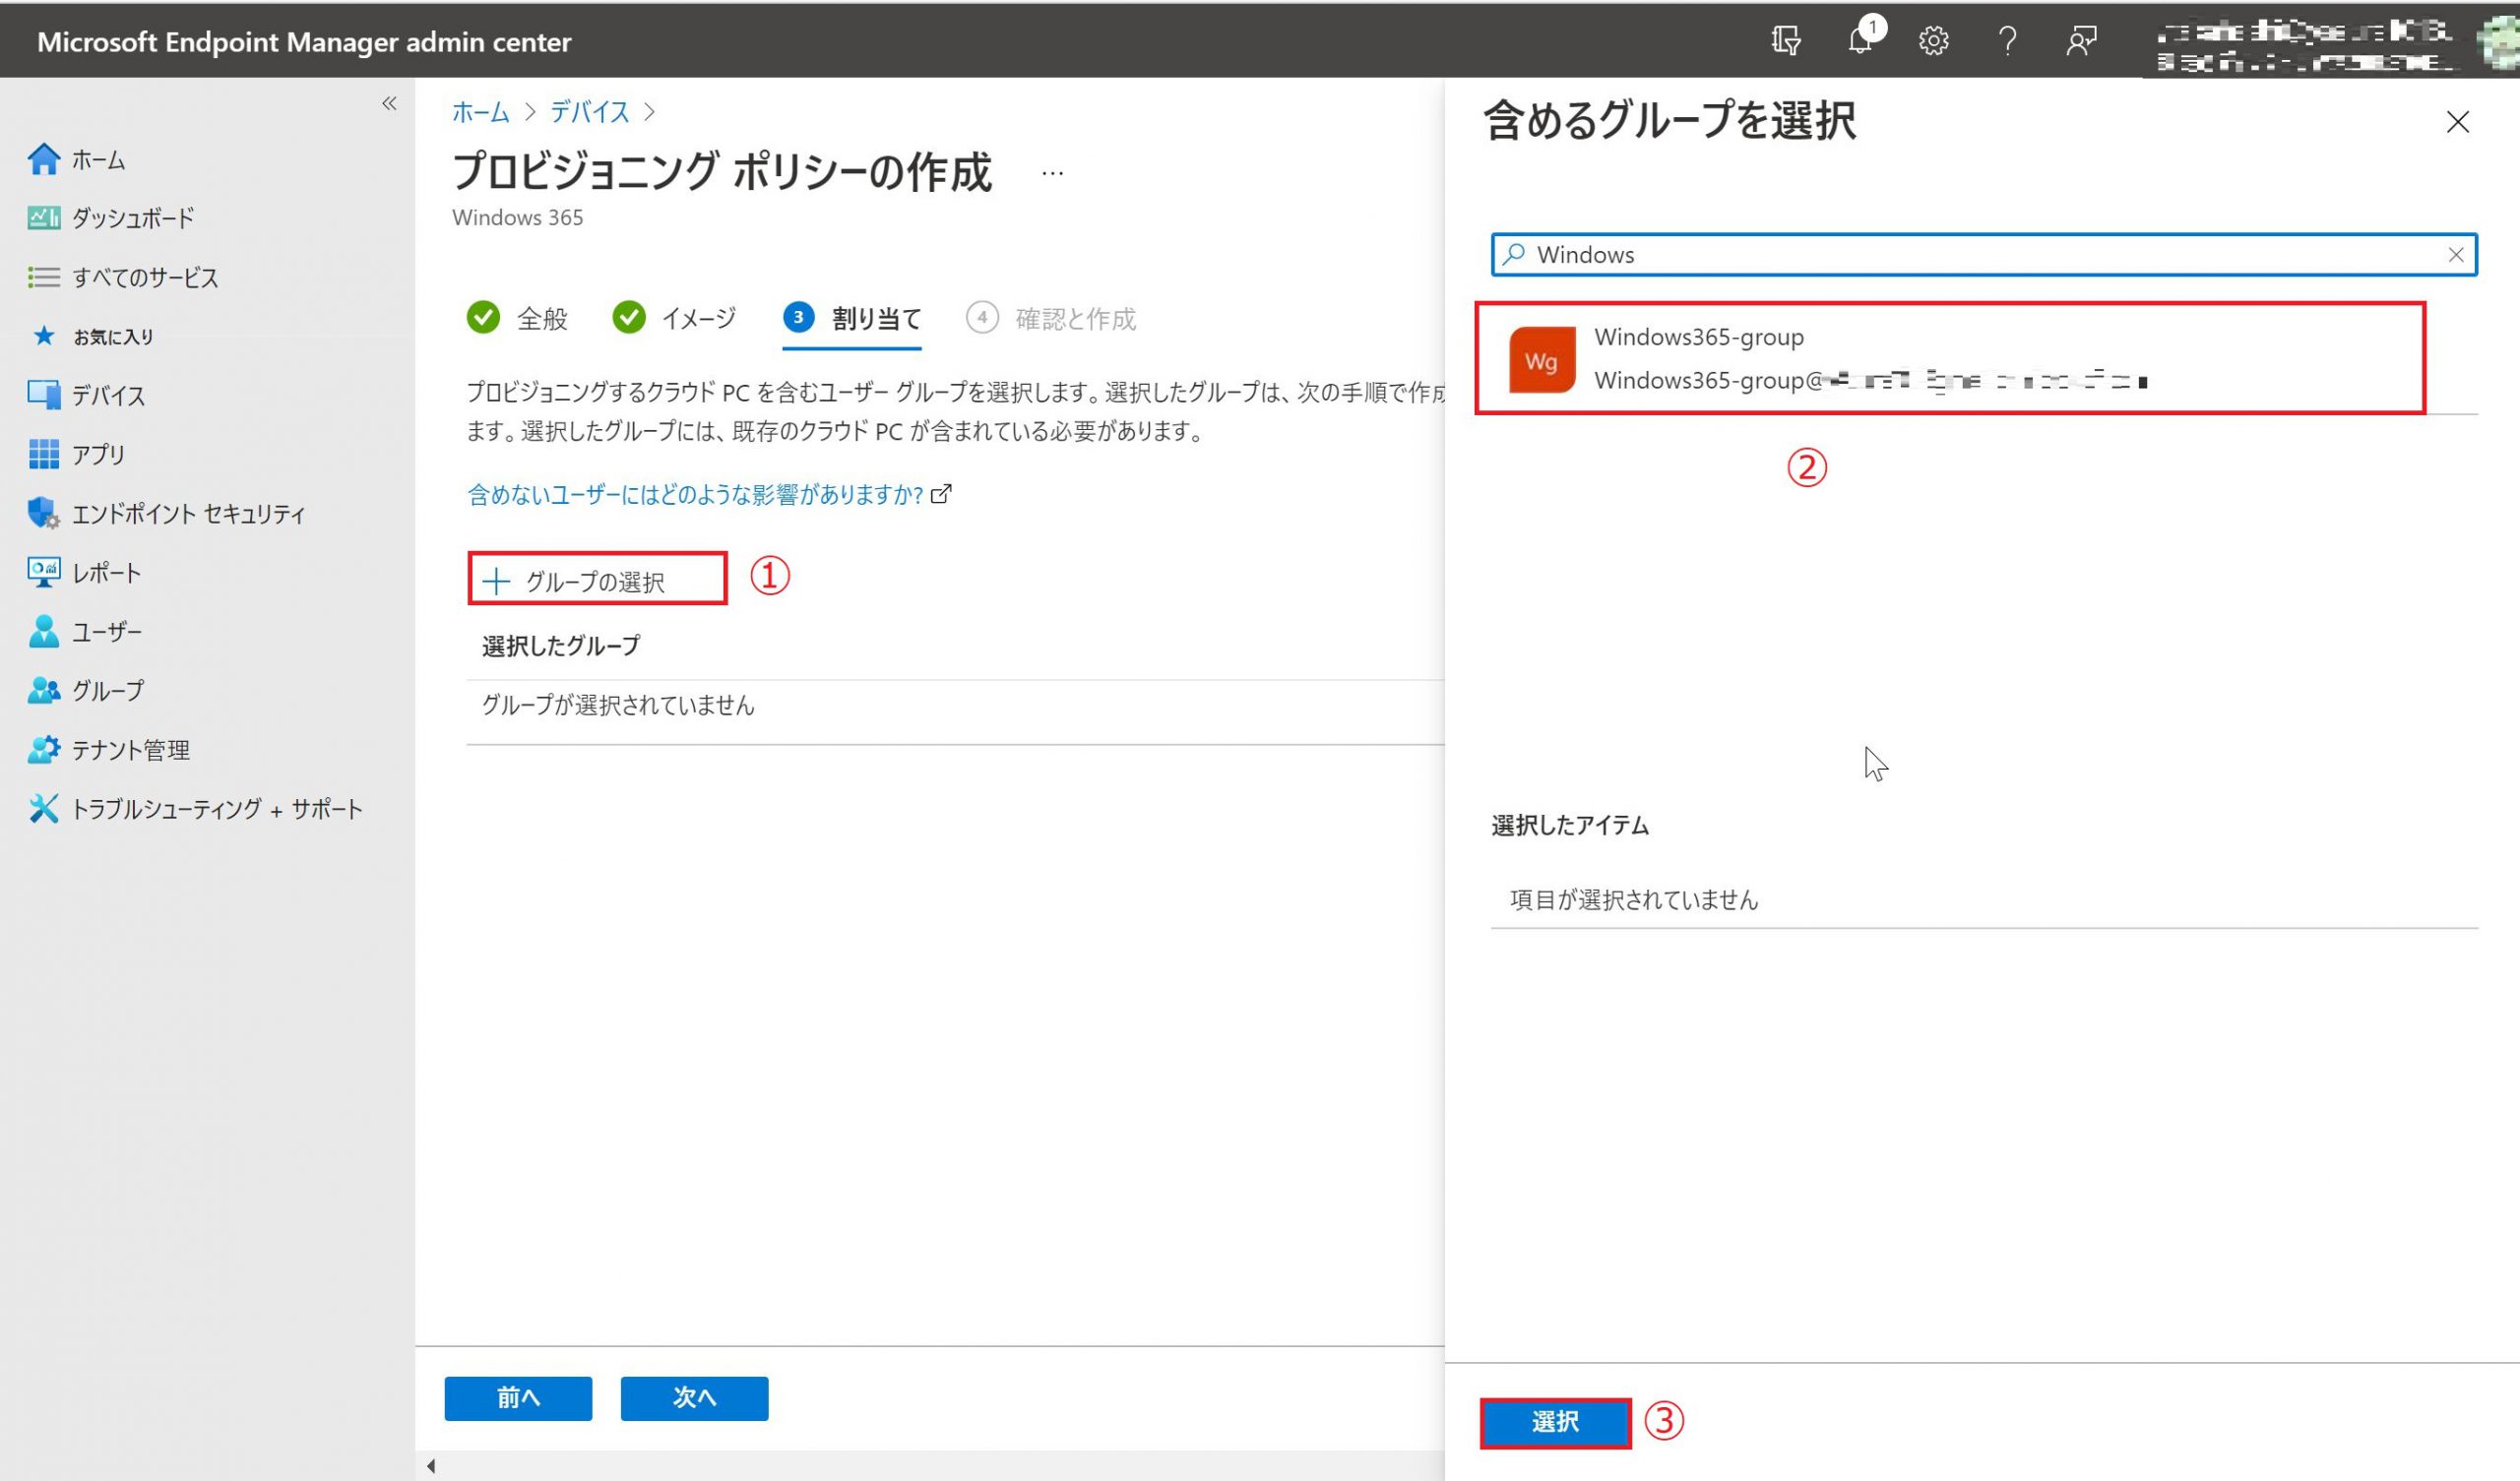Click the help question mark icon

[2006, 41]
